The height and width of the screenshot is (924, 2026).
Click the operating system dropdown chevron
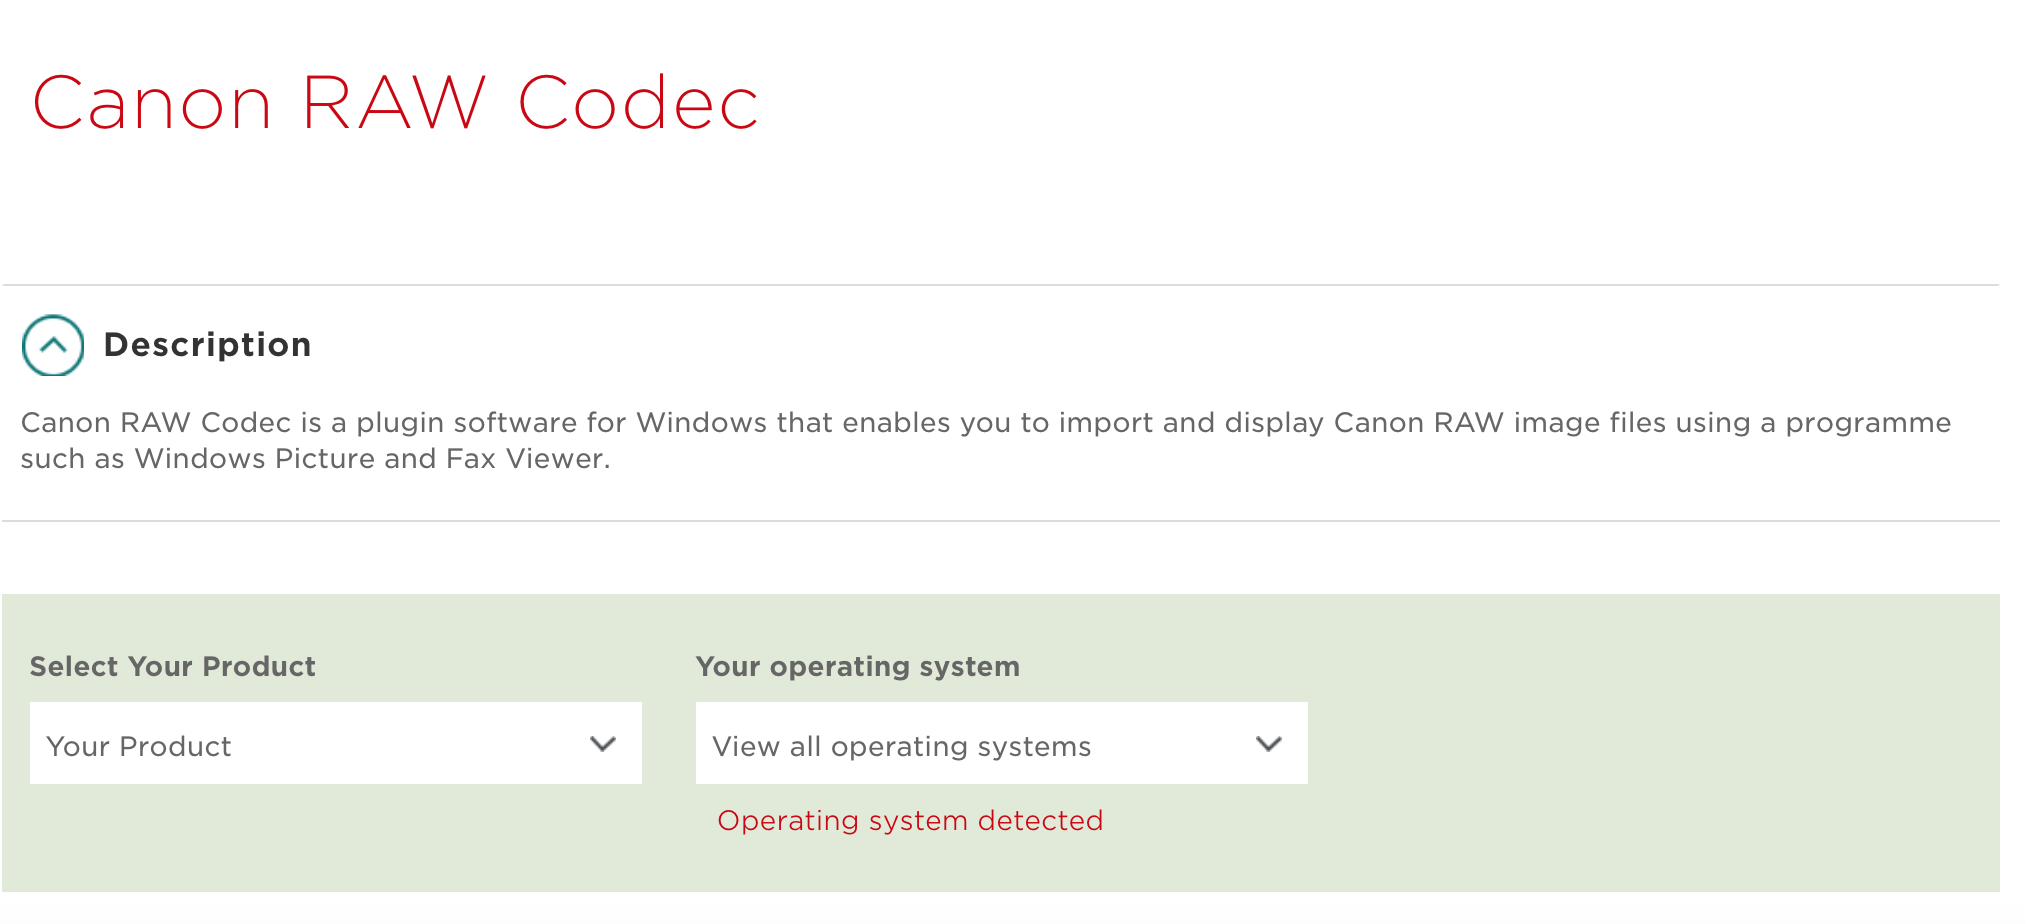pos(1268,744)
